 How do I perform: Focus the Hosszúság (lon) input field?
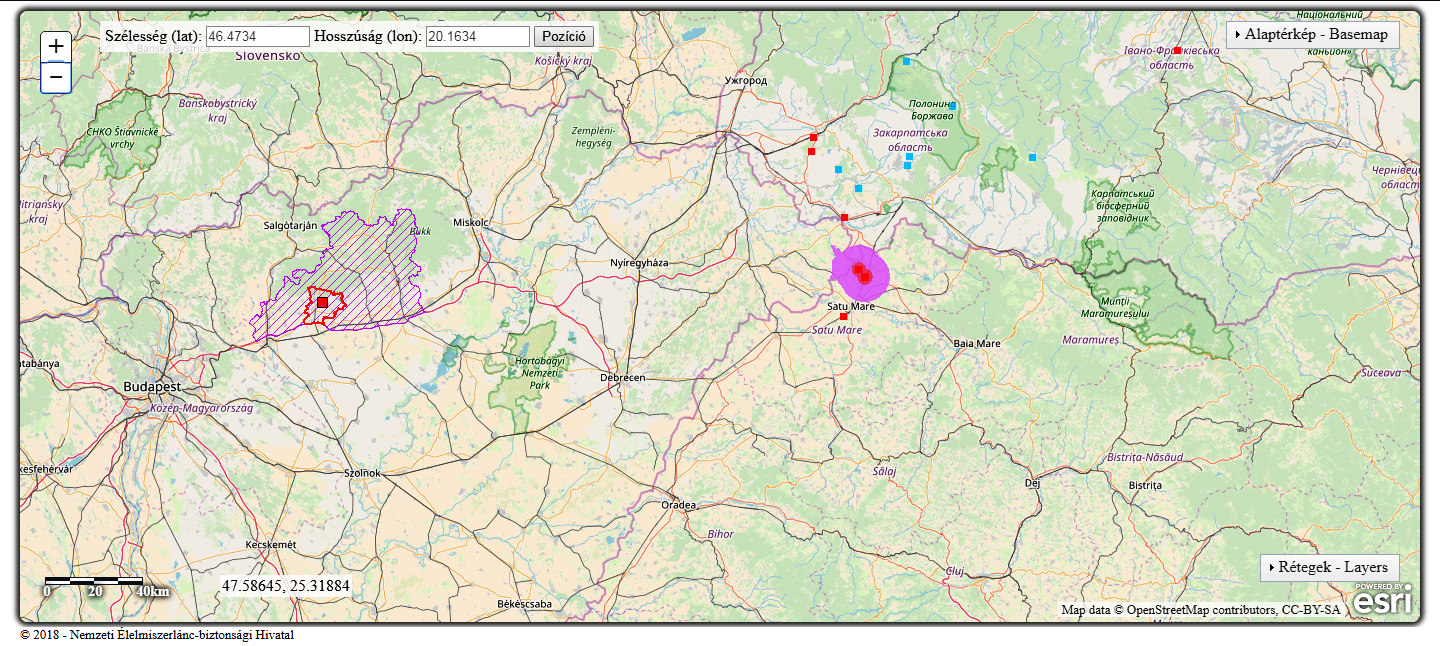coord(477,37)
